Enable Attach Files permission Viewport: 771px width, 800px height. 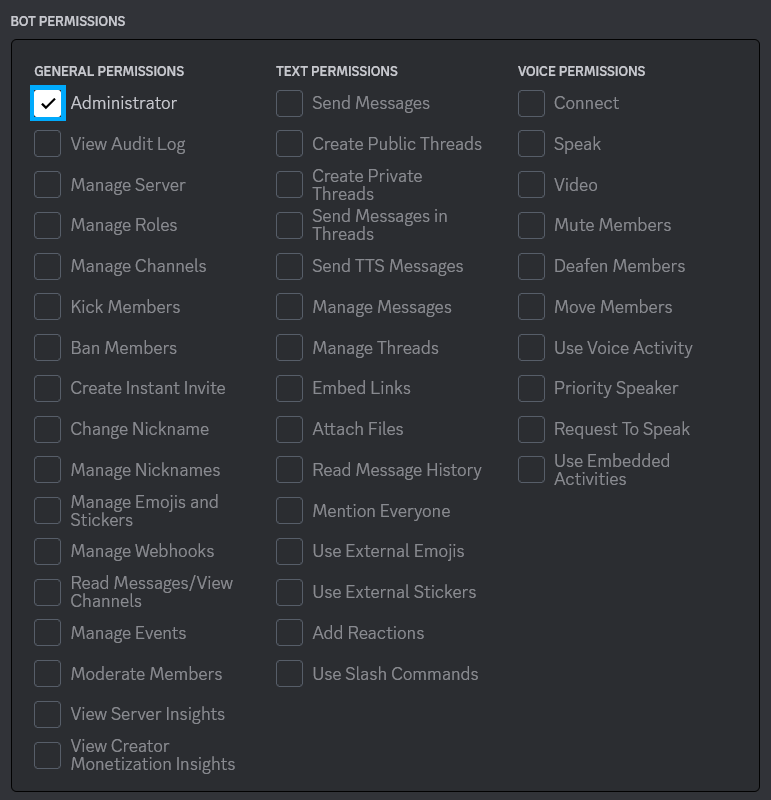click(x=289, y=429)
